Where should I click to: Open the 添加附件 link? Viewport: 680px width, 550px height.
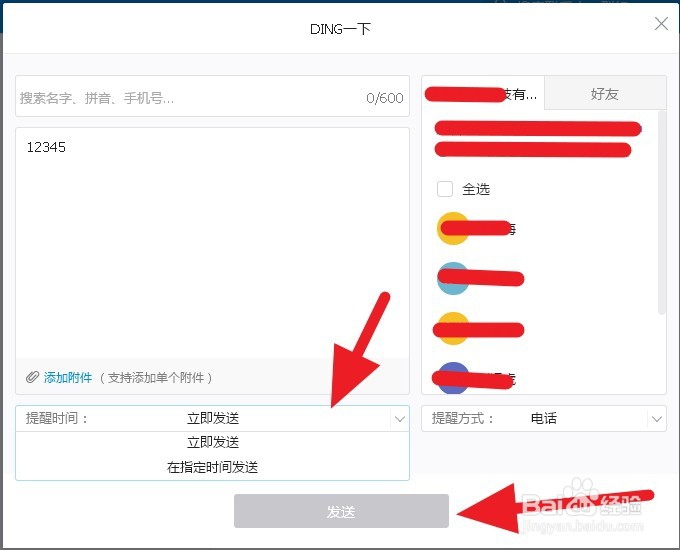[68, 378]
